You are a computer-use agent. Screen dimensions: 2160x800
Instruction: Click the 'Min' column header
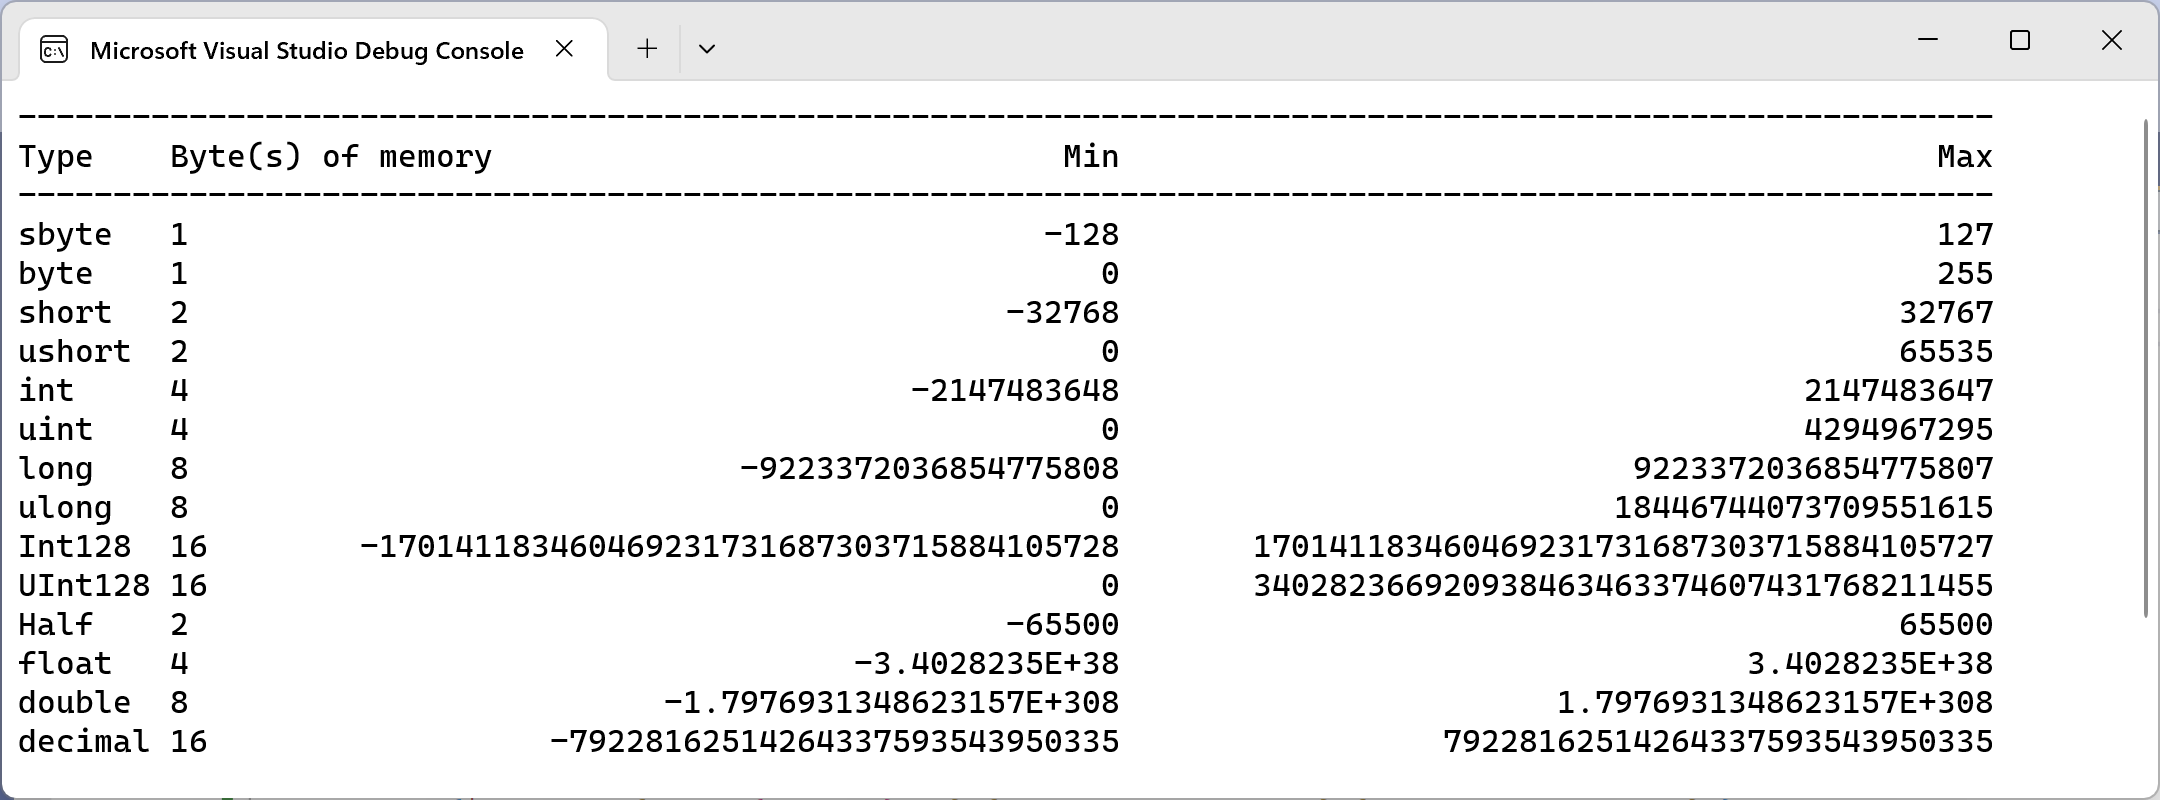[x=1091, y=157]
